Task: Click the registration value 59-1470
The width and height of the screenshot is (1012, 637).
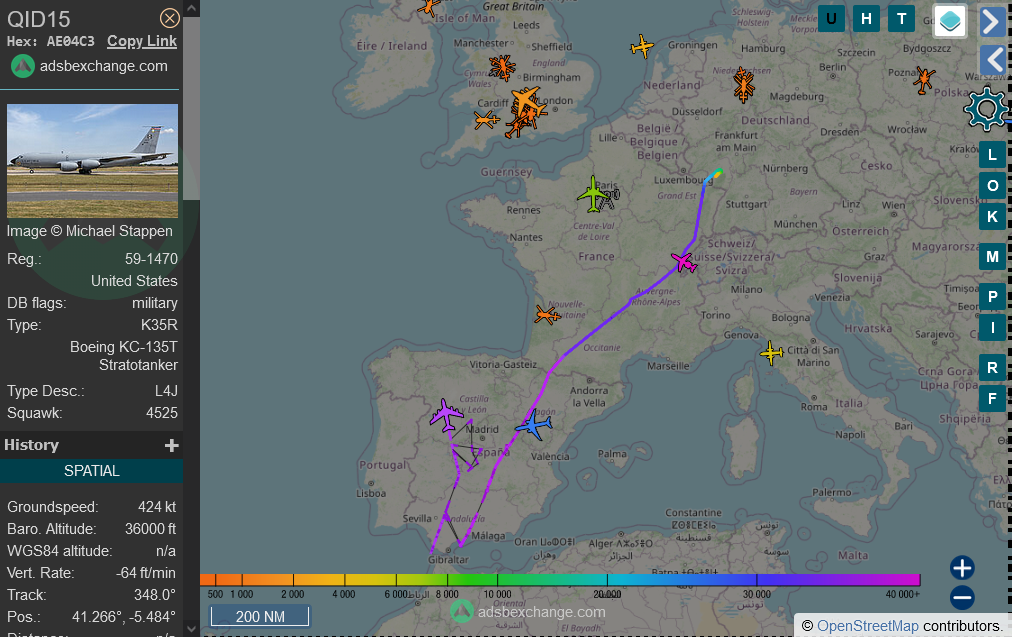Action: click(151, 259)
